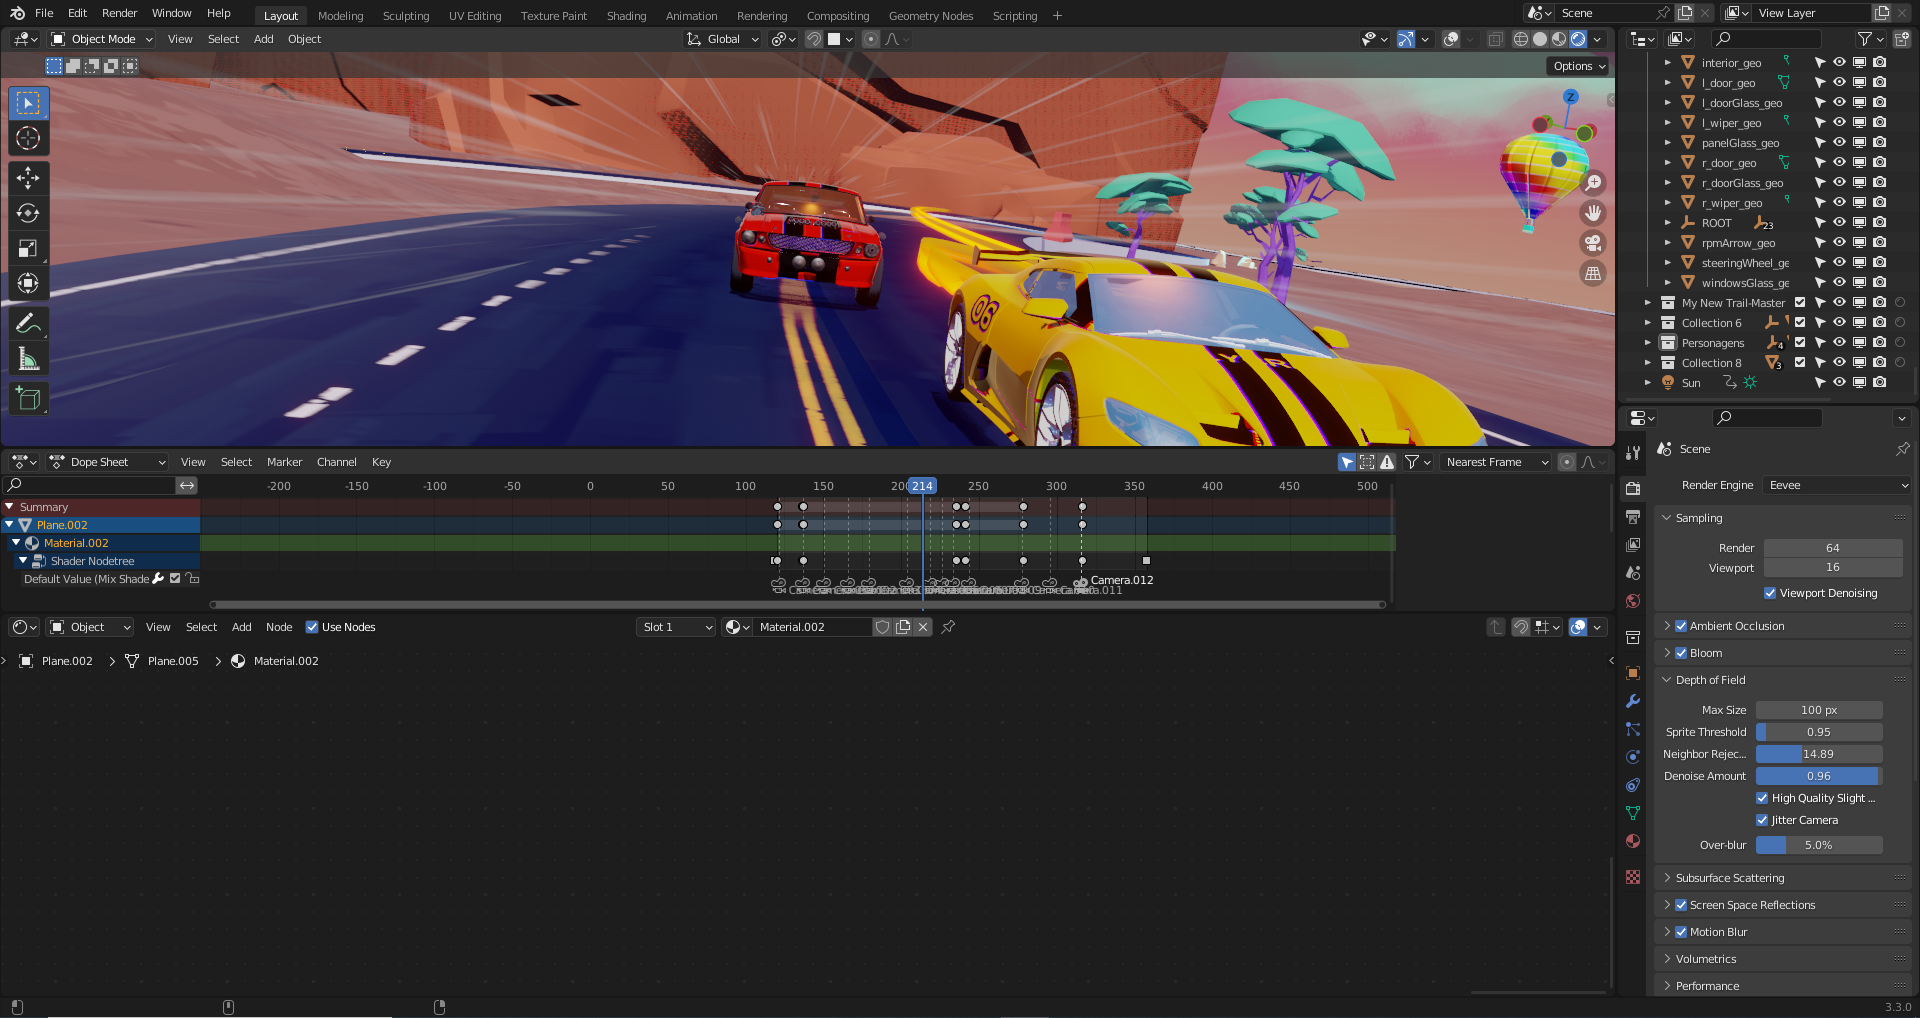This screenshot has width=1920, height=1018.
Task: Hide interior_geo using its eye icon
Action: pos(1839,63)
